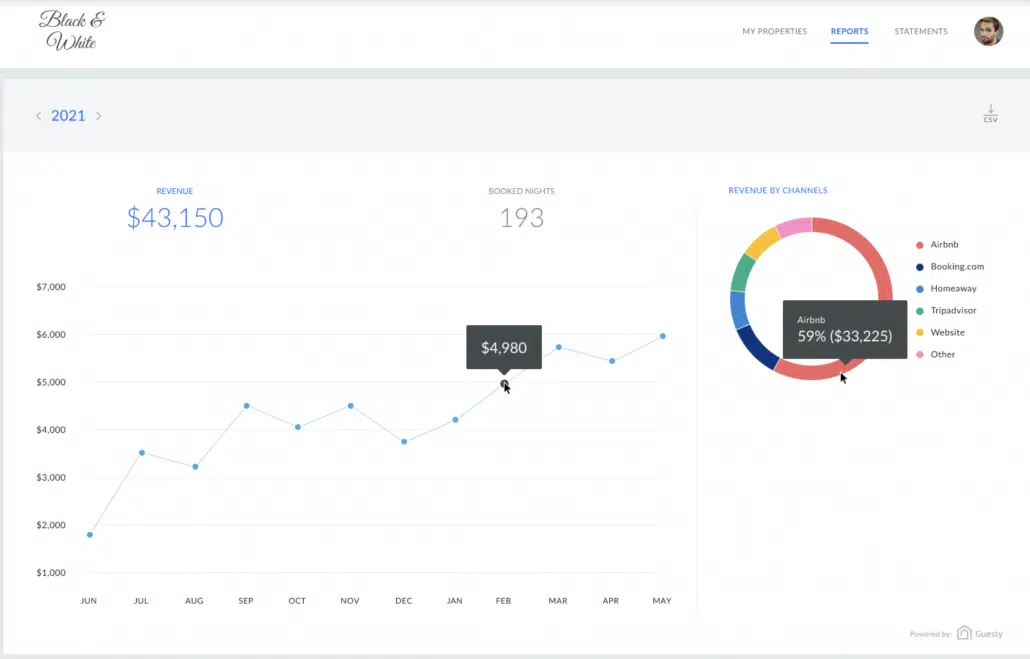Go to previous year with left chevron

point(39,116)
